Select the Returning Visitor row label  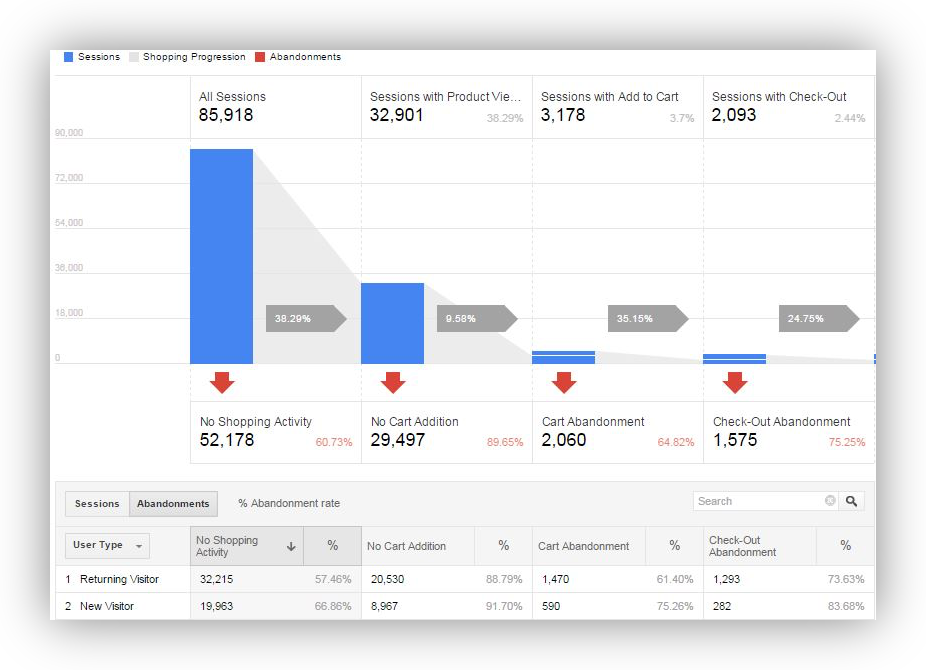(x=119, y=579)
